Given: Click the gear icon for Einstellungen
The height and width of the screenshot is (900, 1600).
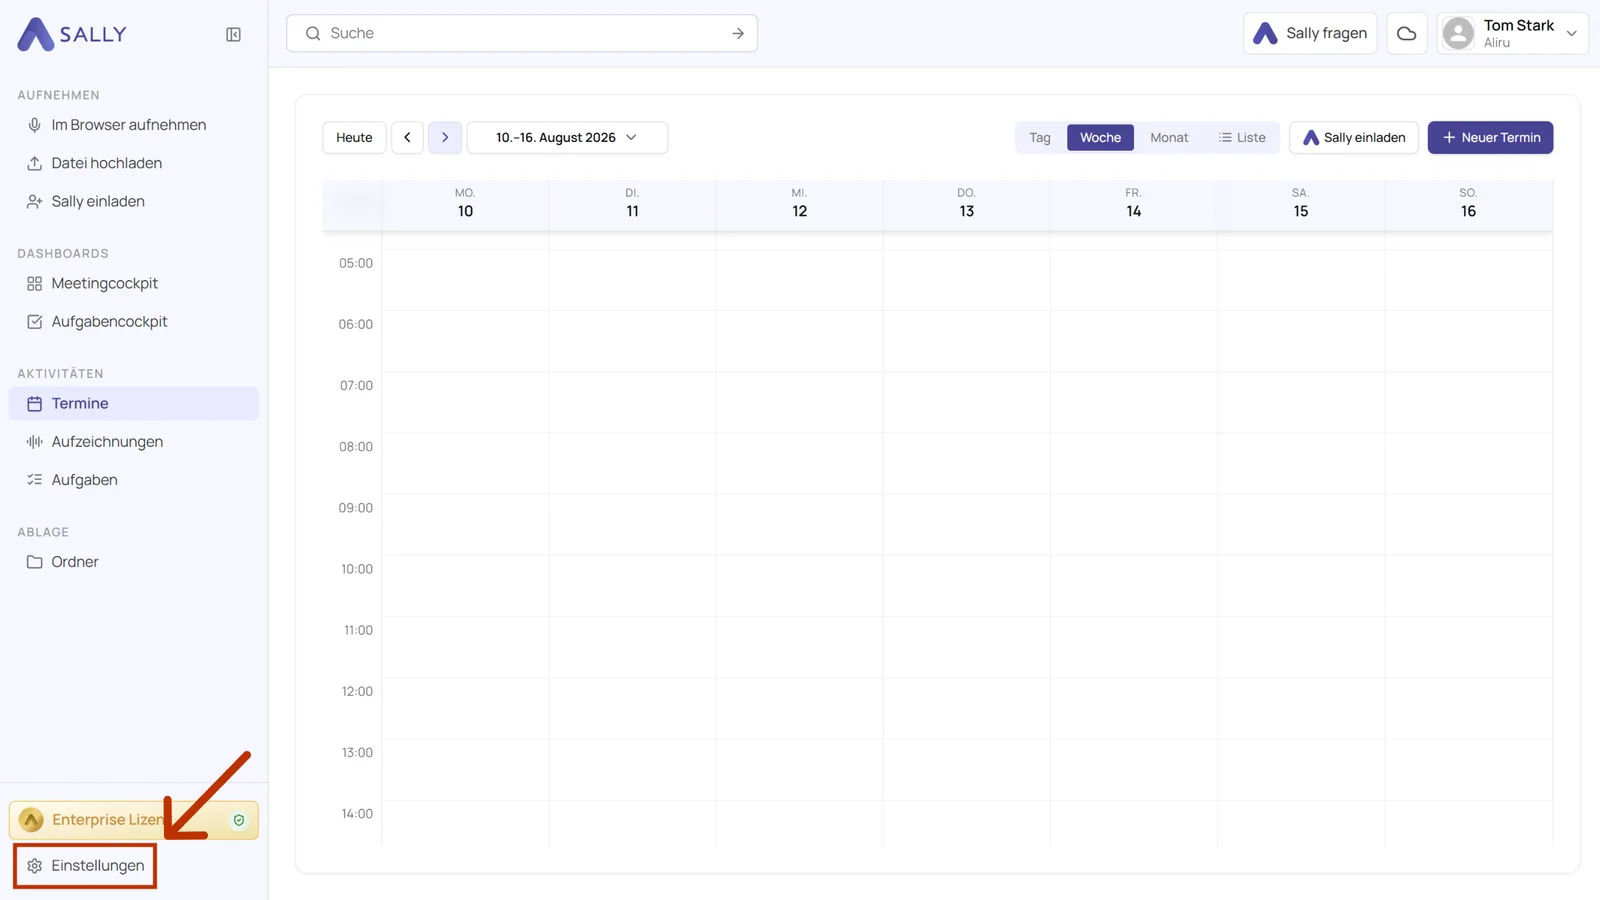Looking at the screenshot, I should click(x=35, y=866).
